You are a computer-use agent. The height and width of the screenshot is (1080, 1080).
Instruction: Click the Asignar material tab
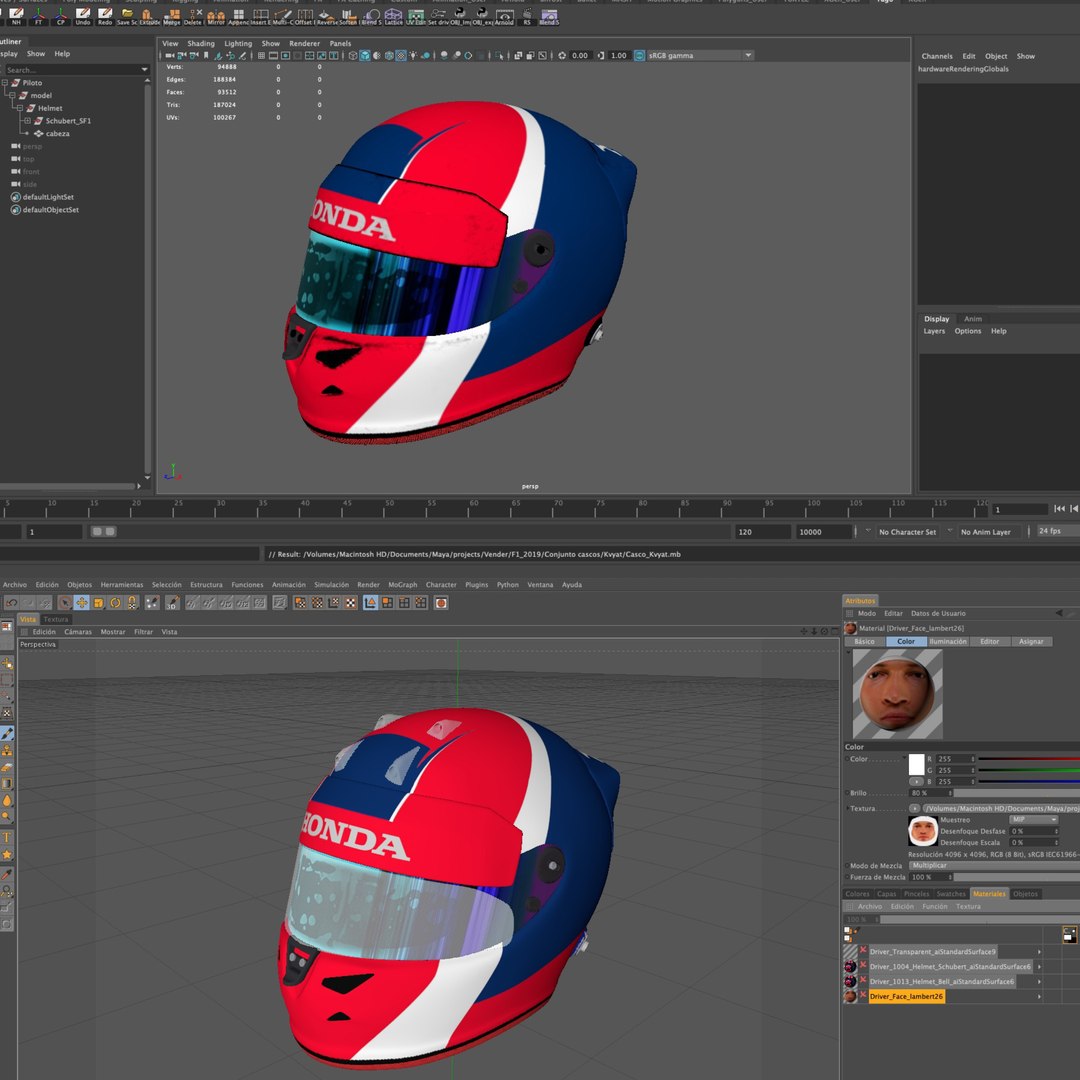[1031, 641]
